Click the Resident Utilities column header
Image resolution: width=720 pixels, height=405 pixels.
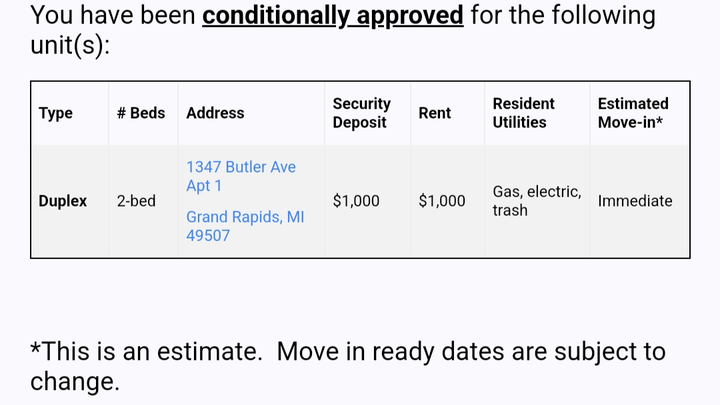(523, 113)
